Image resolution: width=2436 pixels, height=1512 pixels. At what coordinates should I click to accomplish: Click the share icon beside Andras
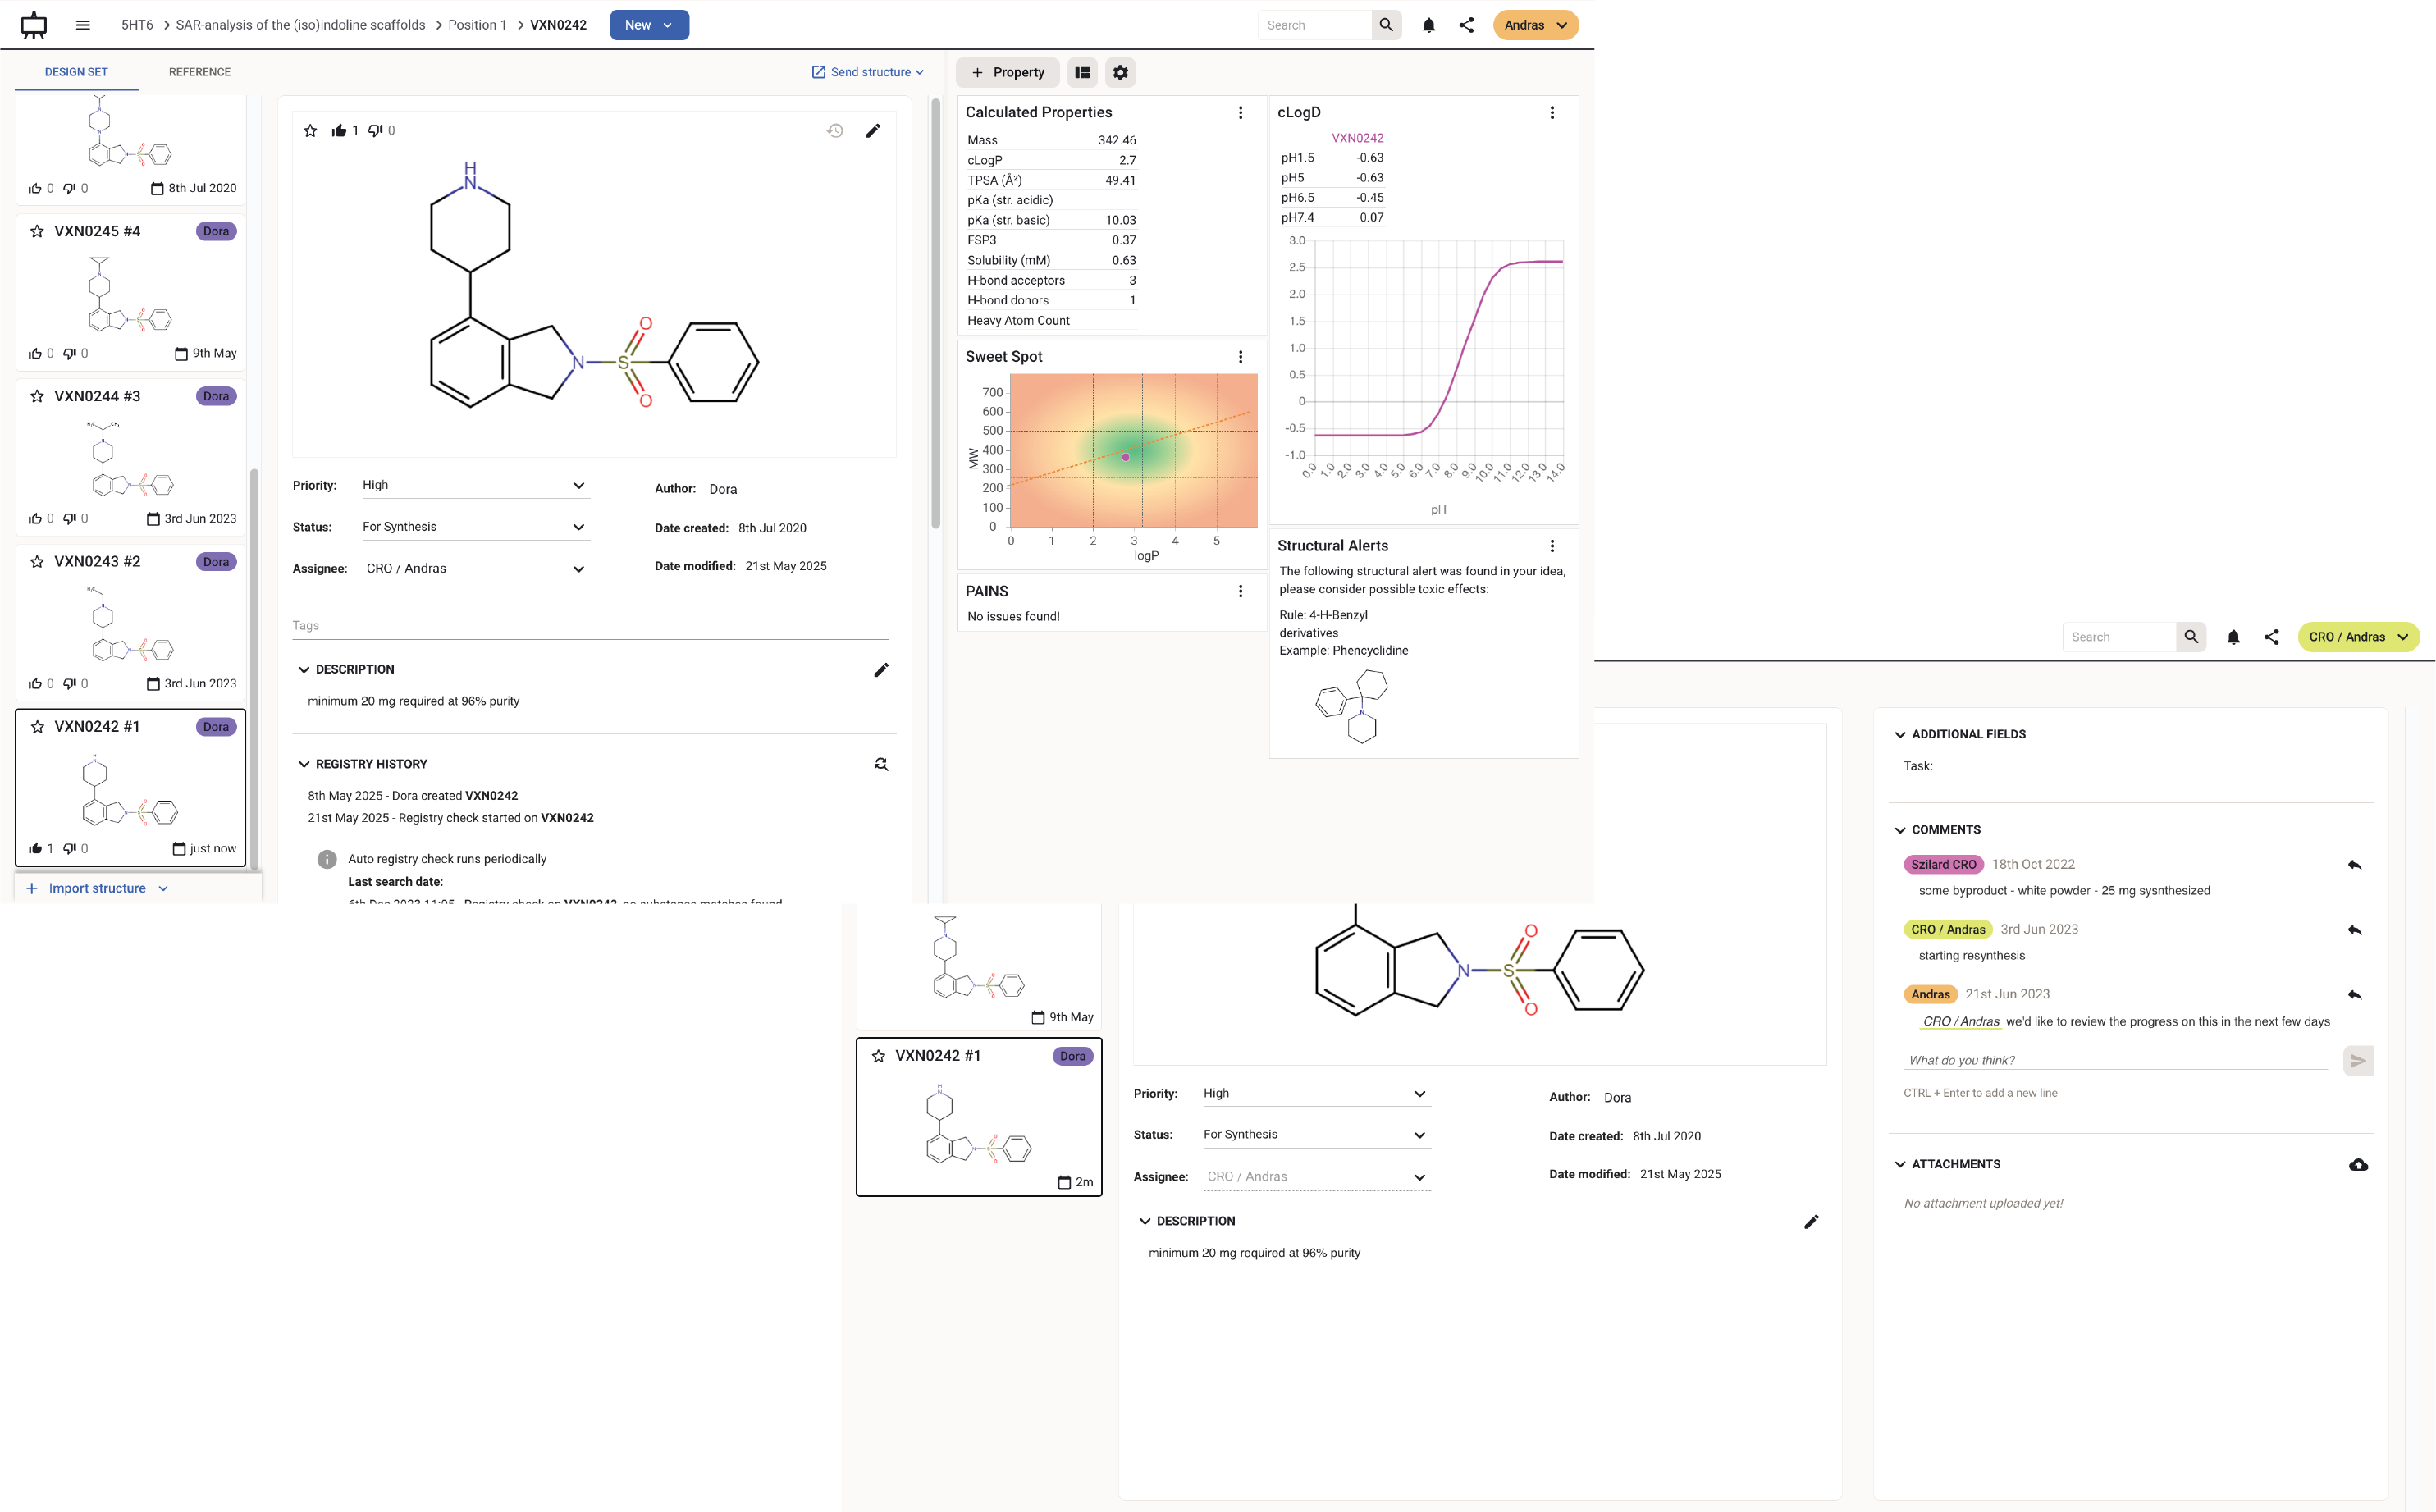point(1466,25)
